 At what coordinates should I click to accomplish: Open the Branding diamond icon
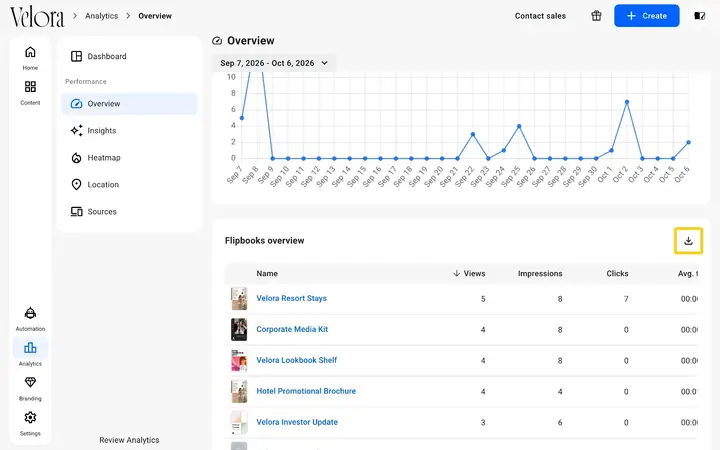coord(30,382)
